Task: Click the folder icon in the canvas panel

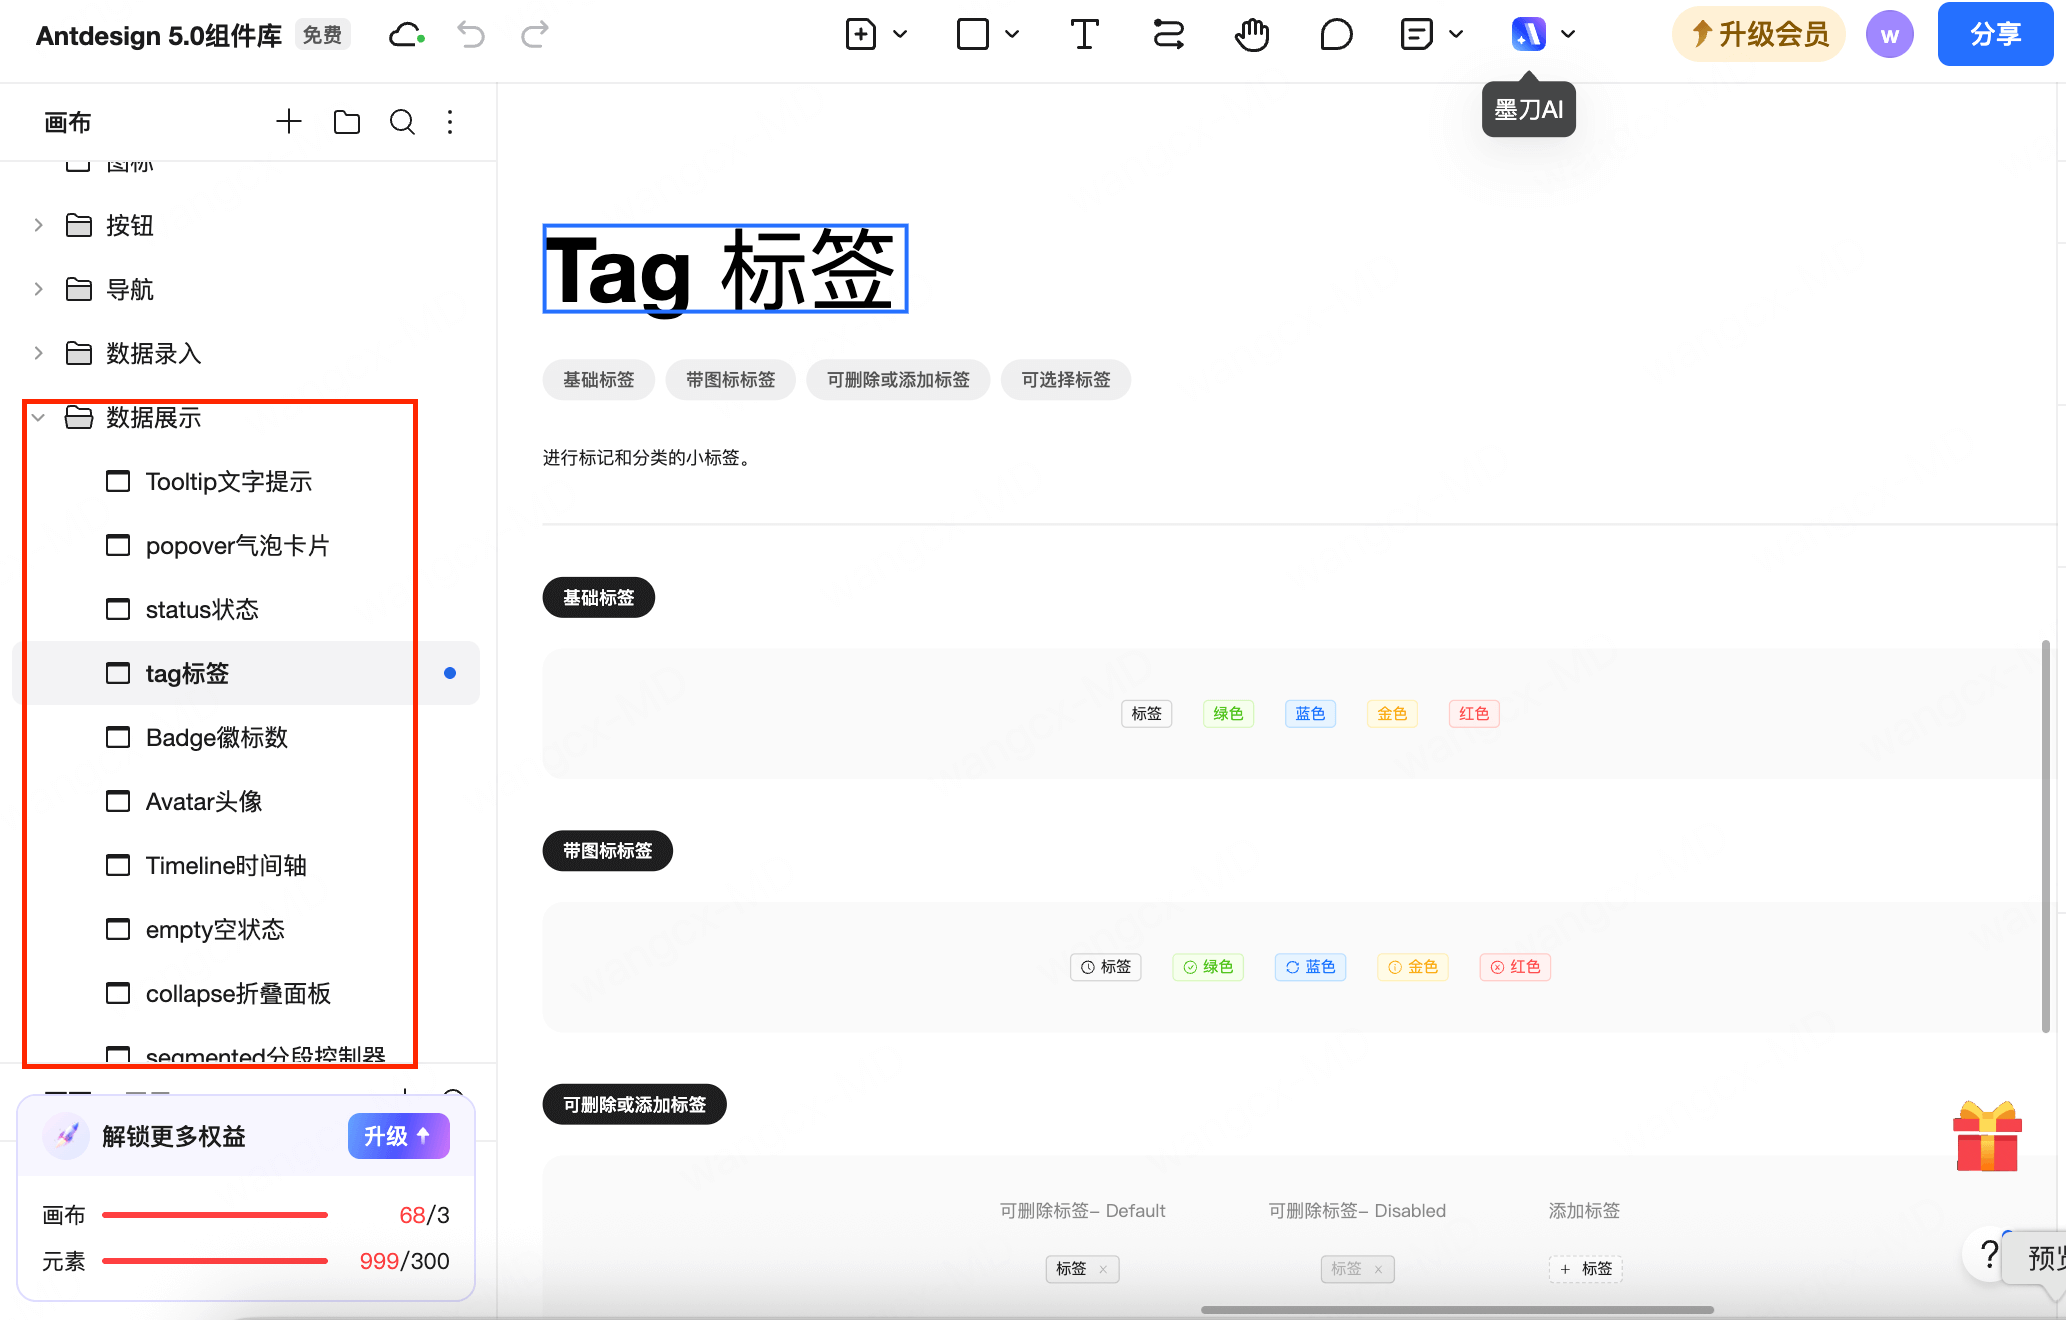Action: point(346,121)
